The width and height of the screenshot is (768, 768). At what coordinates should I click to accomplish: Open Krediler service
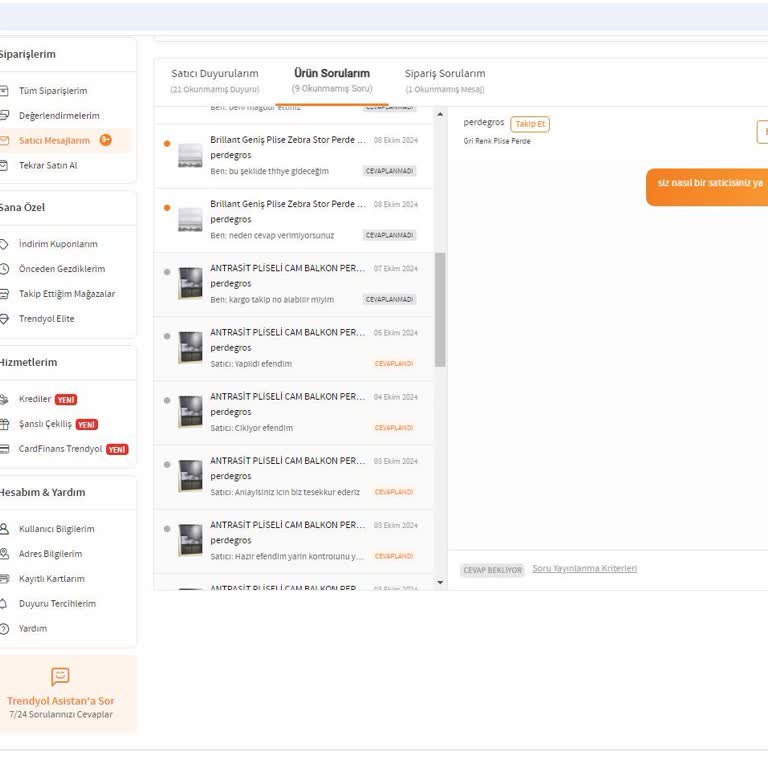[x=35, y=399]
